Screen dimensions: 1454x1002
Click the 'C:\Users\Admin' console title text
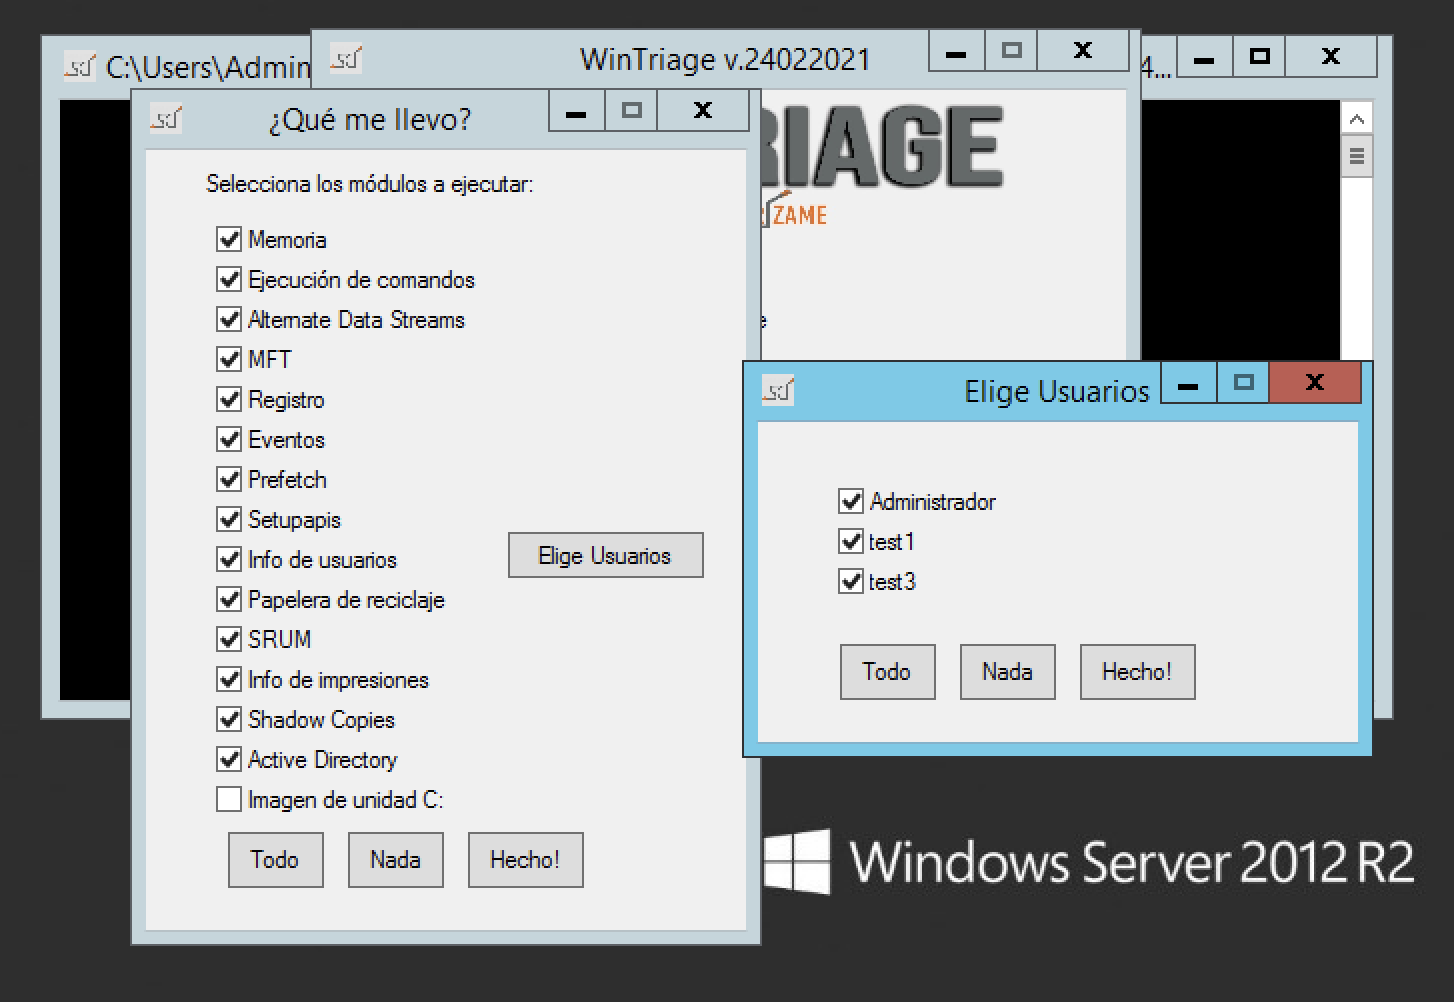[208, 67]
